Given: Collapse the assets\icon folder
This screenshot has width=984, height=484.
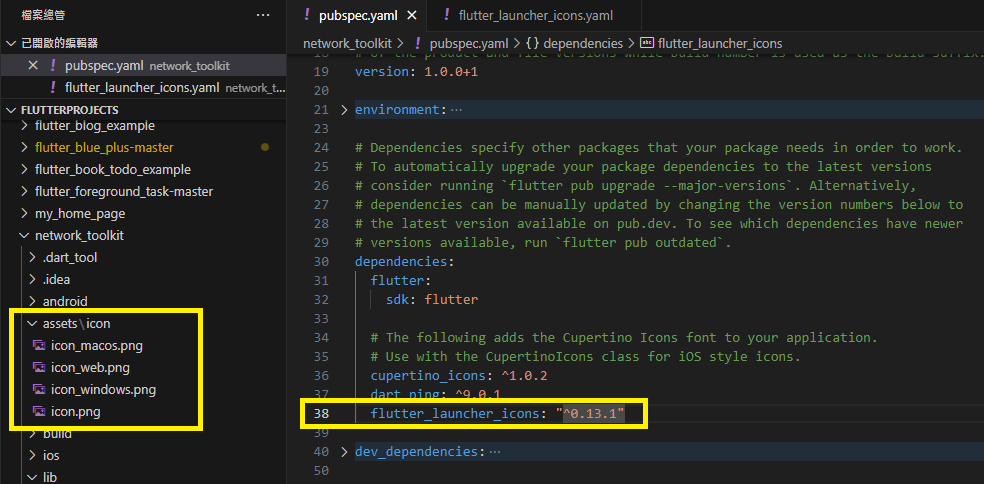Looking at the screenshot, I should click(31, 324).
